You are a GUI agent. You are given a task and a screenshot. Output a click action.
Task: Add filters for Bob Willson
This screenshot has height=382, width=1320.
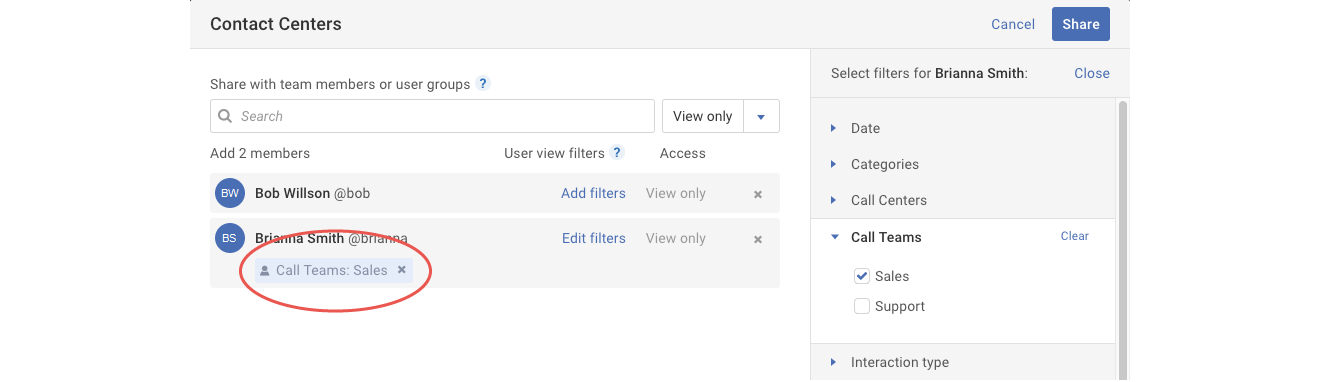point(593,193)
